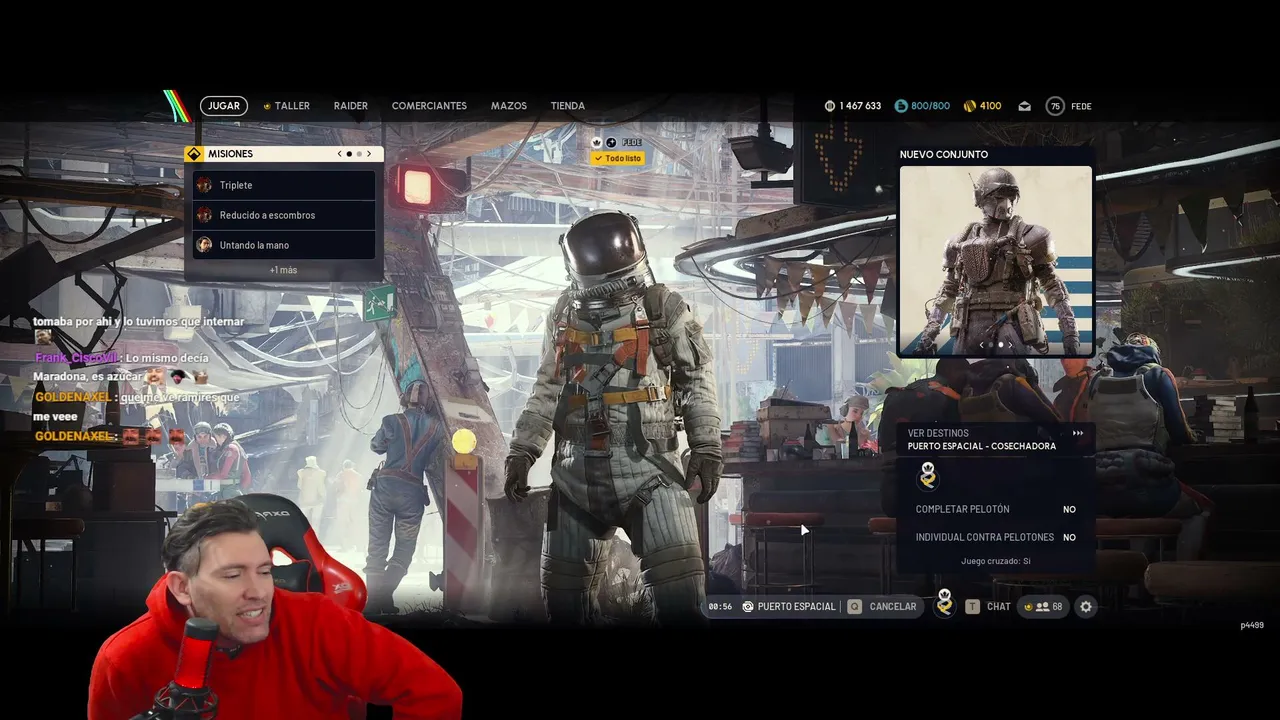The image size is (1280, 720).
Task: Click the coin currency icon beside 1 467 633
Action: coord(829,106)
